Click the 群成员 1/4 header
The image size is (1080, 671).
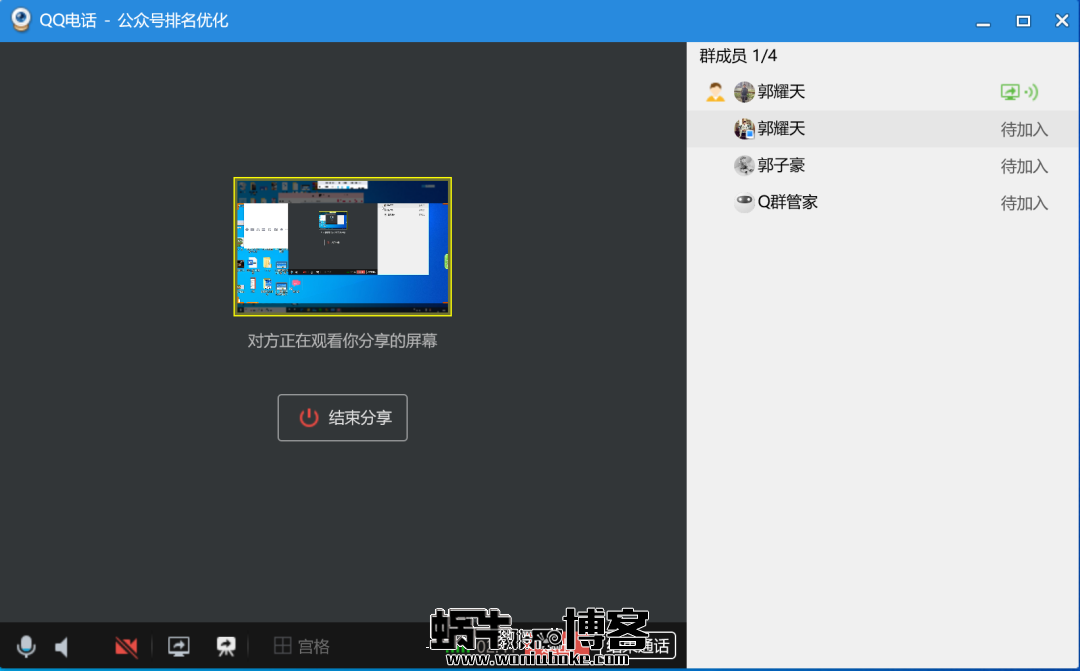click(x=738, y=56)
